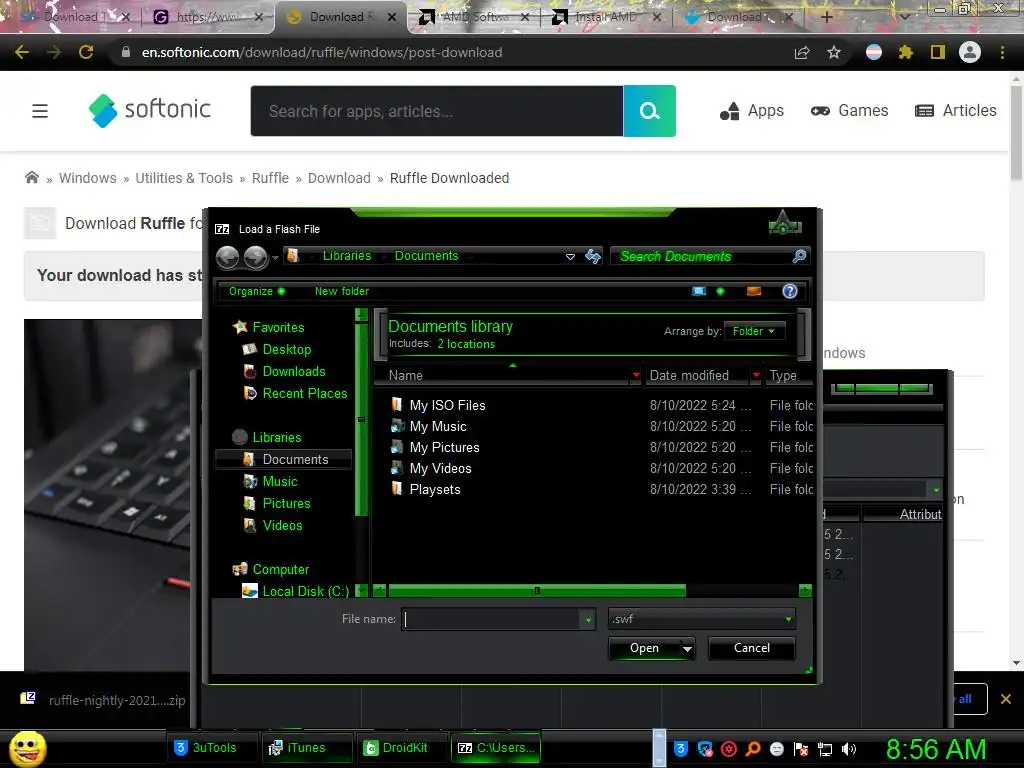The width and height of the screenshot is (1024, 768).
Task: Follow the Ruffle breadcrumb link
Action: click(270, 178)
